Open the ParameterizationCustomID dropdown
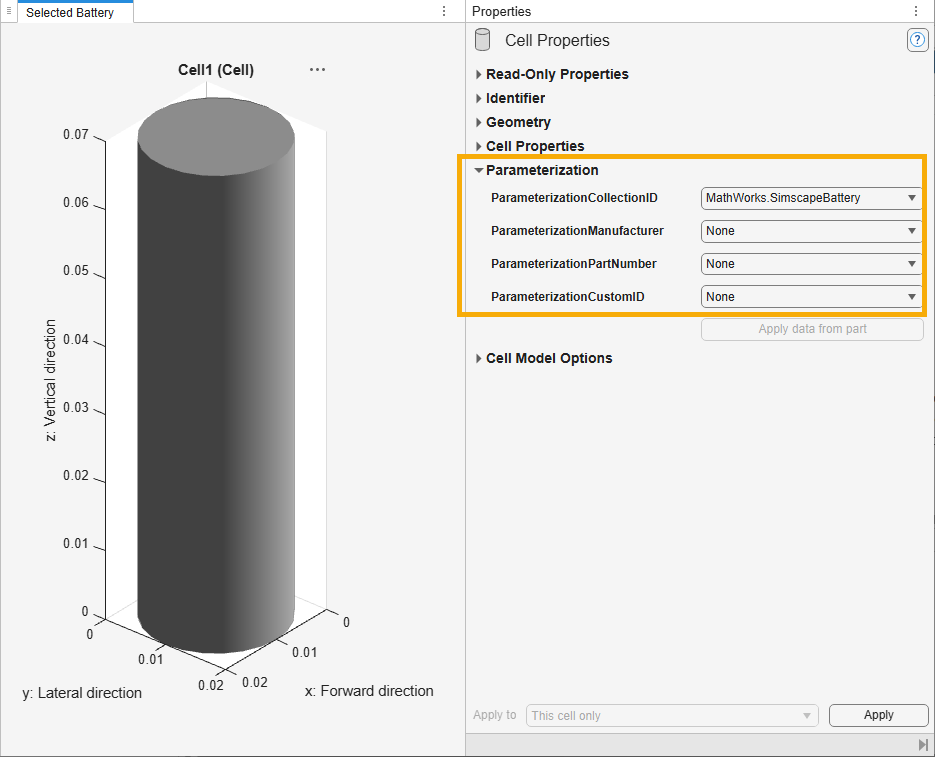The image size is (935, 757). (x=812, y=296)
